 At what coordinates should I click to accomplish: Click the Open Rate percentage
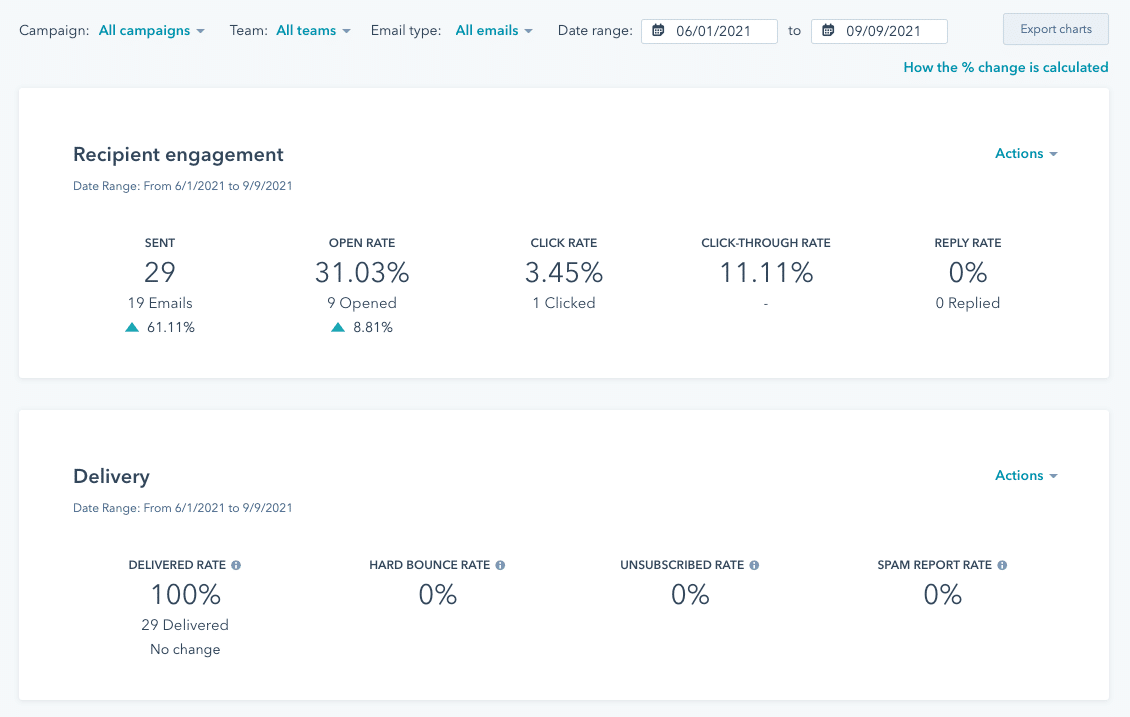point(362,272)
